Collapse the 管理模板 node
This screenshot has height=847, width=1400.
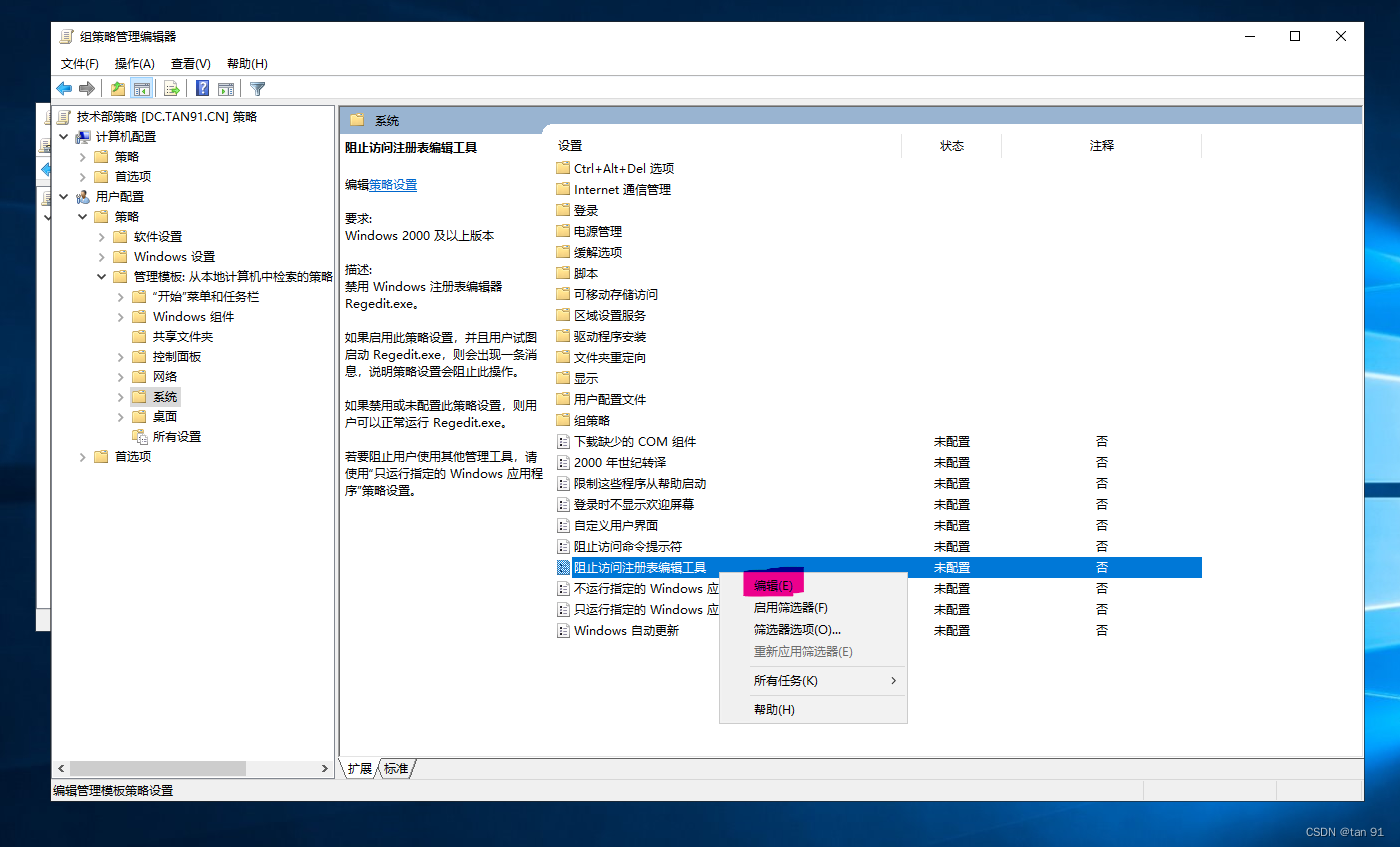(x=102, y=276)
